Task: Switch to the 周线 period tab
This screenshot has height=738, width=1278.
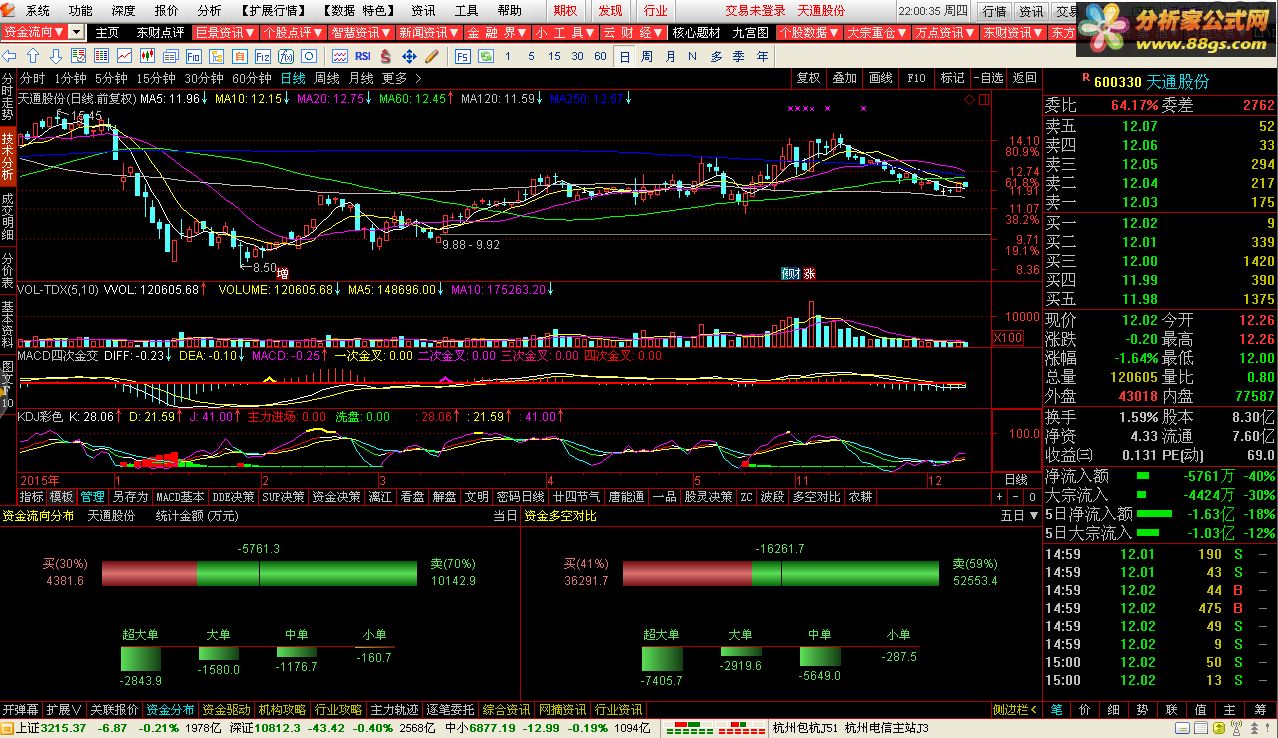Action: [x=327, y=78]
